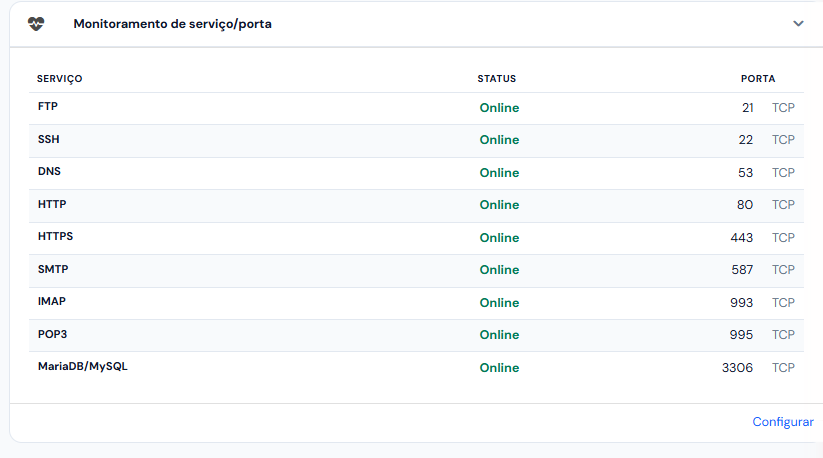The width and height of the screenshot is (823, 458).
Task: Click the Online status of FTP
Action: 499,108
